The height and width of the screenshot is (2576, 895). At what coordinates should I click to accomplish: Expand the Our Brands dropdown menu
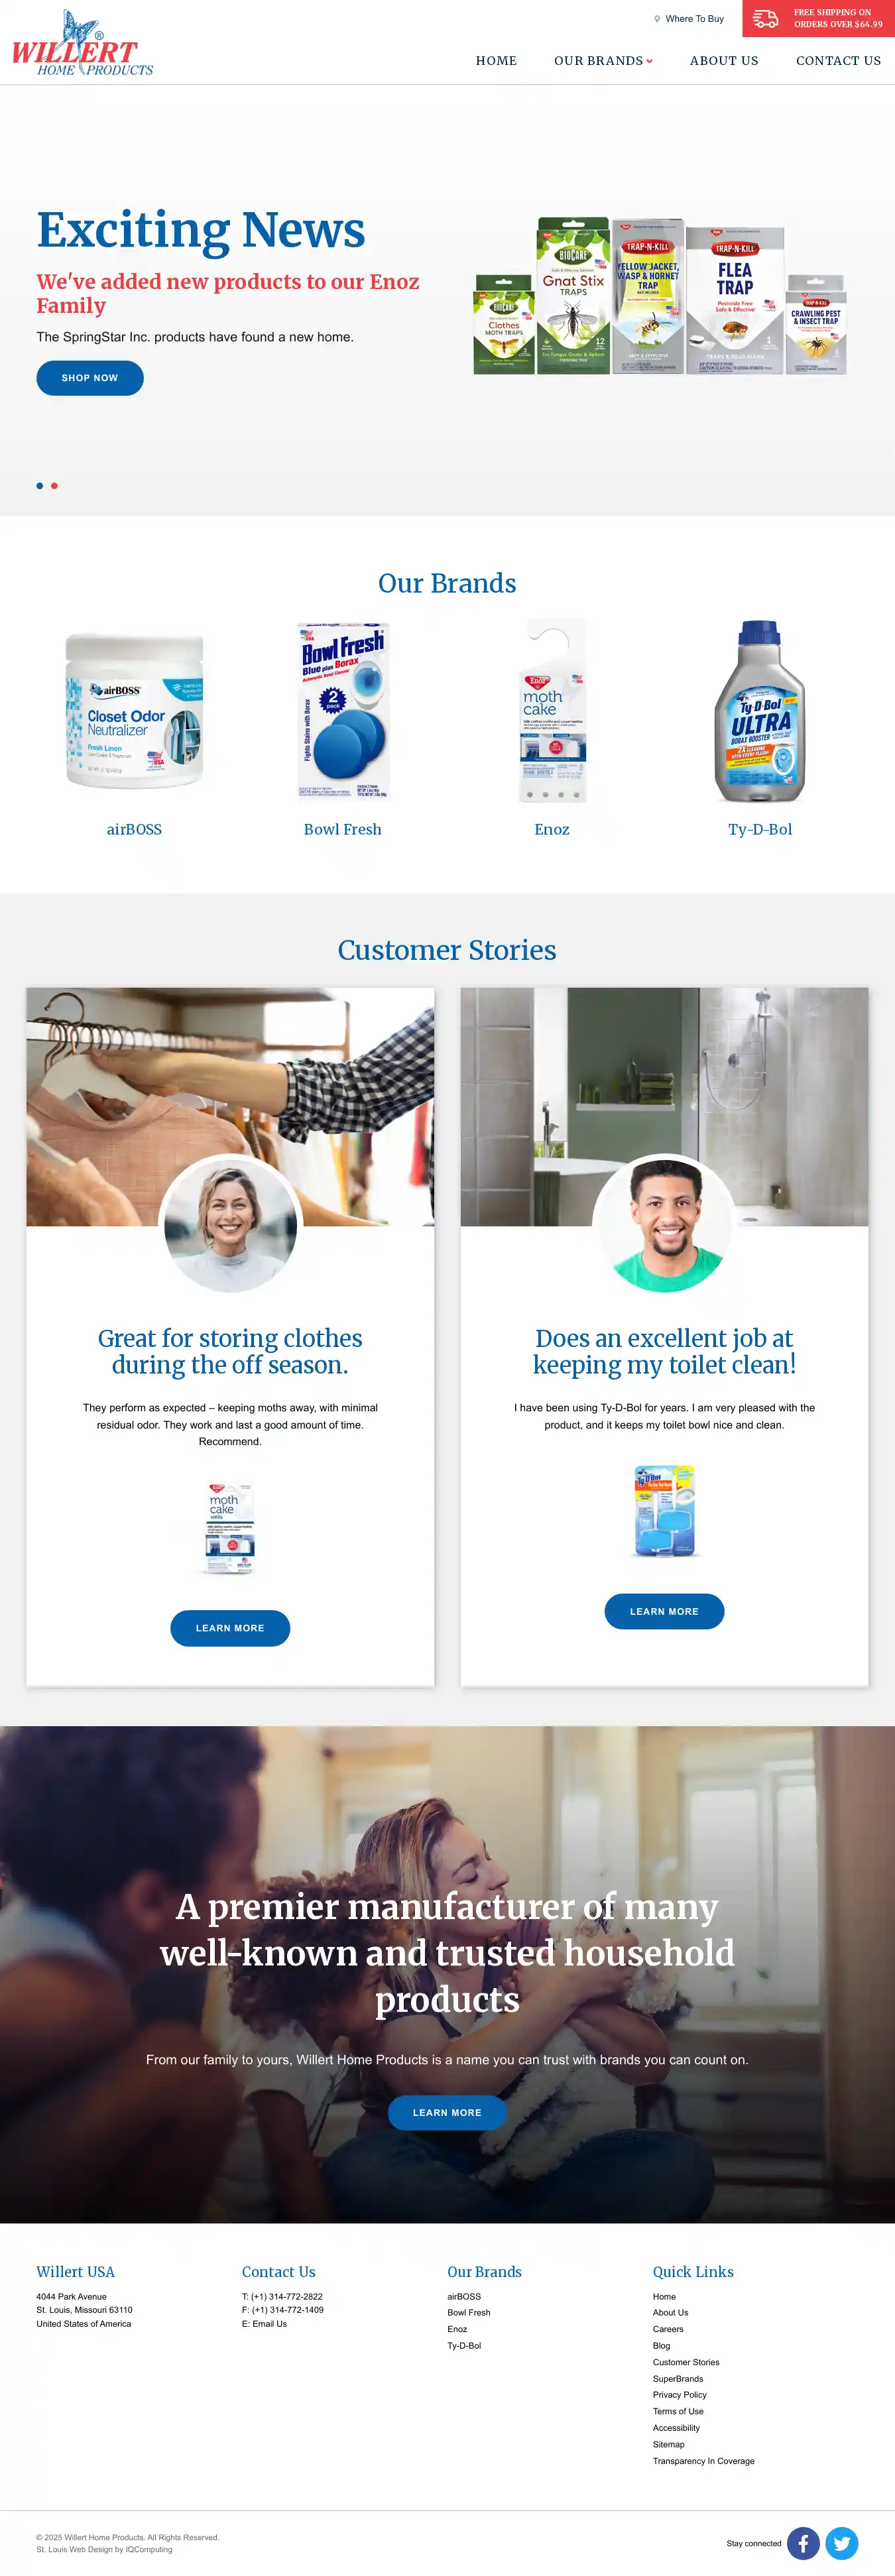(x=603, y=61)
